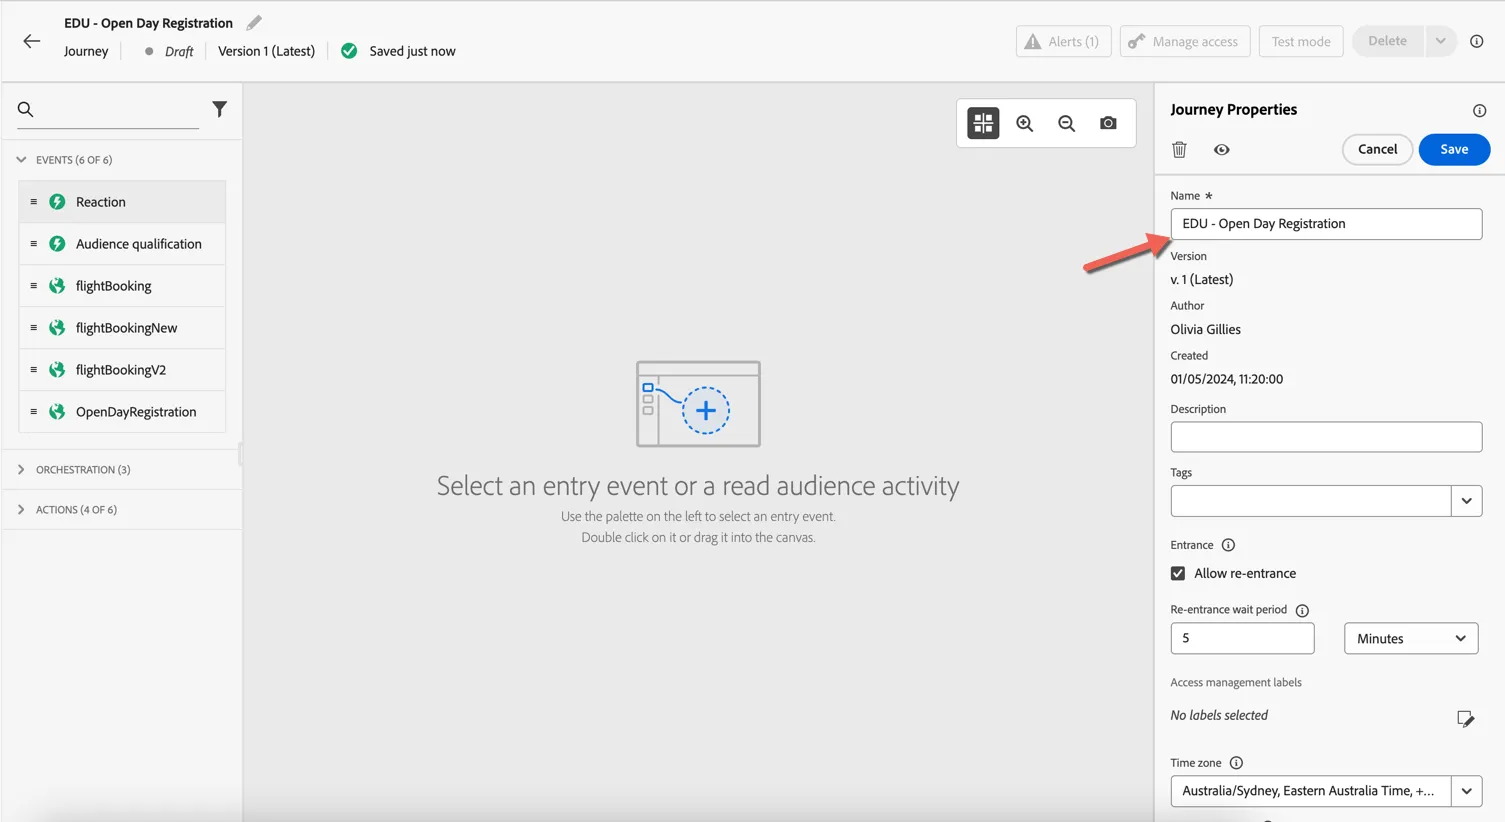Image resolution: width=1505 pixels, height=822 pixels.
Task: Click Manage access
Action: (1185, 41)
